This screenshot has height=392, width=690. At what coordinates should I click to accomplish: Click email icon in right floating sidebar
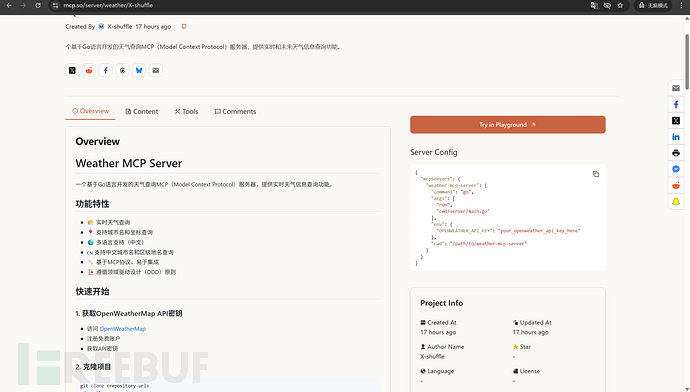point(676,88)
